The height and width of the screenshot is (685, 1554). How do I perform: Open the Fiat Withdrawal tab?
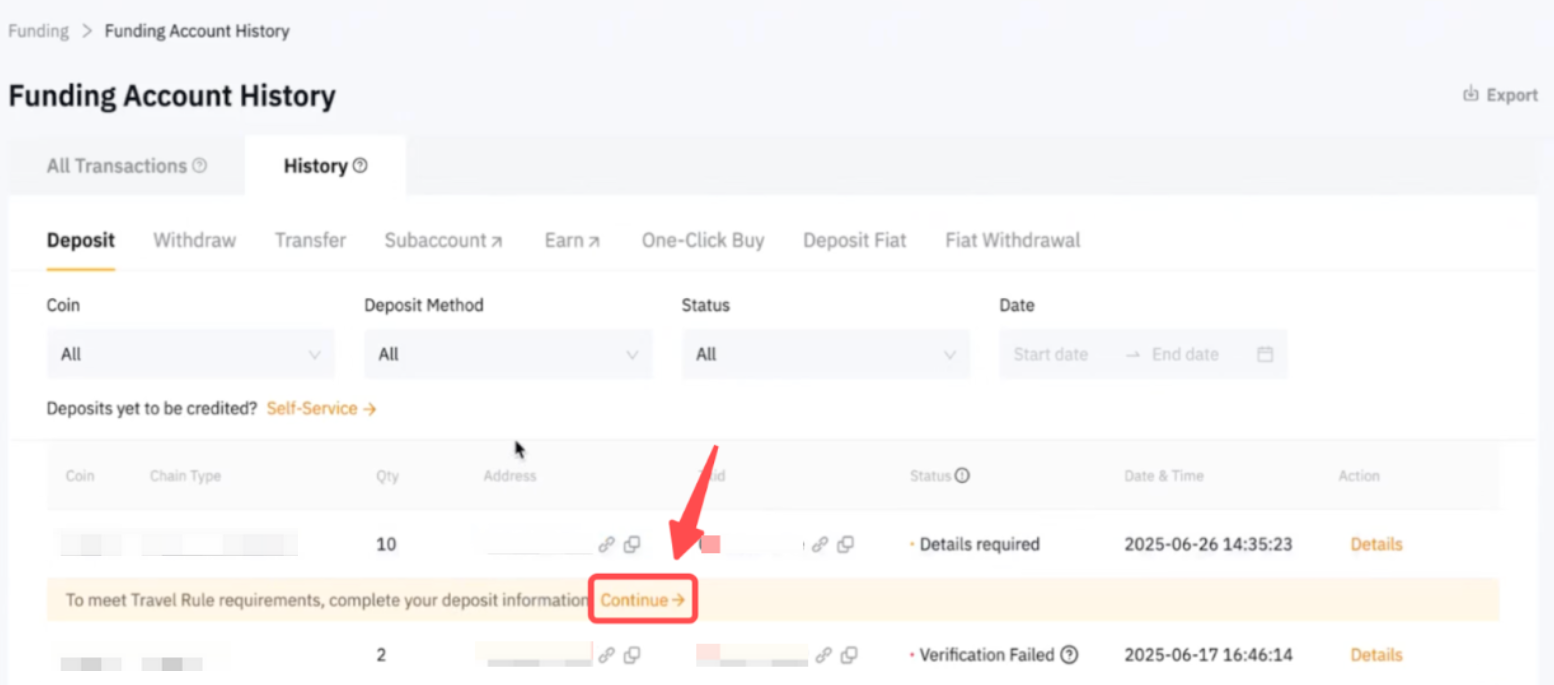tap(1012, 240)
